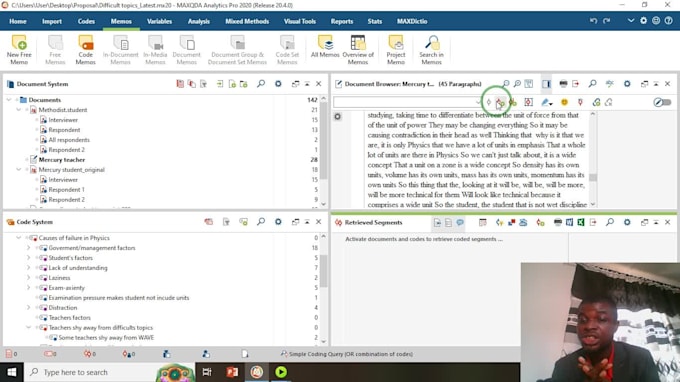Open search in the Document System panel
Screen dimensions: 680x382
point(261,84)
